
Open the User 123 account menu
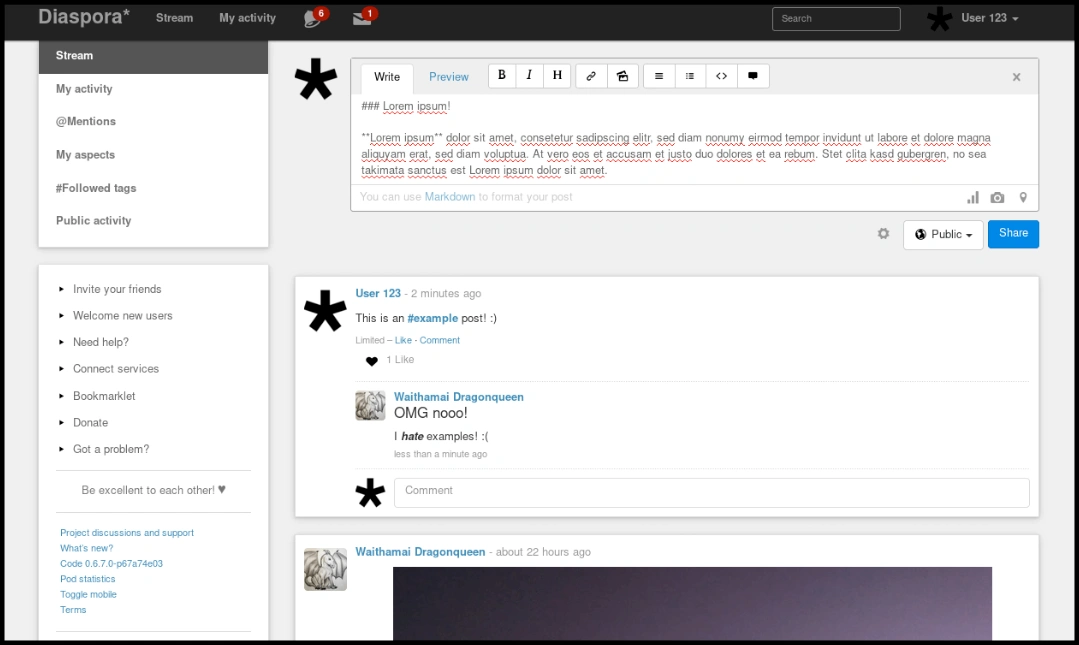pyautogui.click(x=989, y=18)
